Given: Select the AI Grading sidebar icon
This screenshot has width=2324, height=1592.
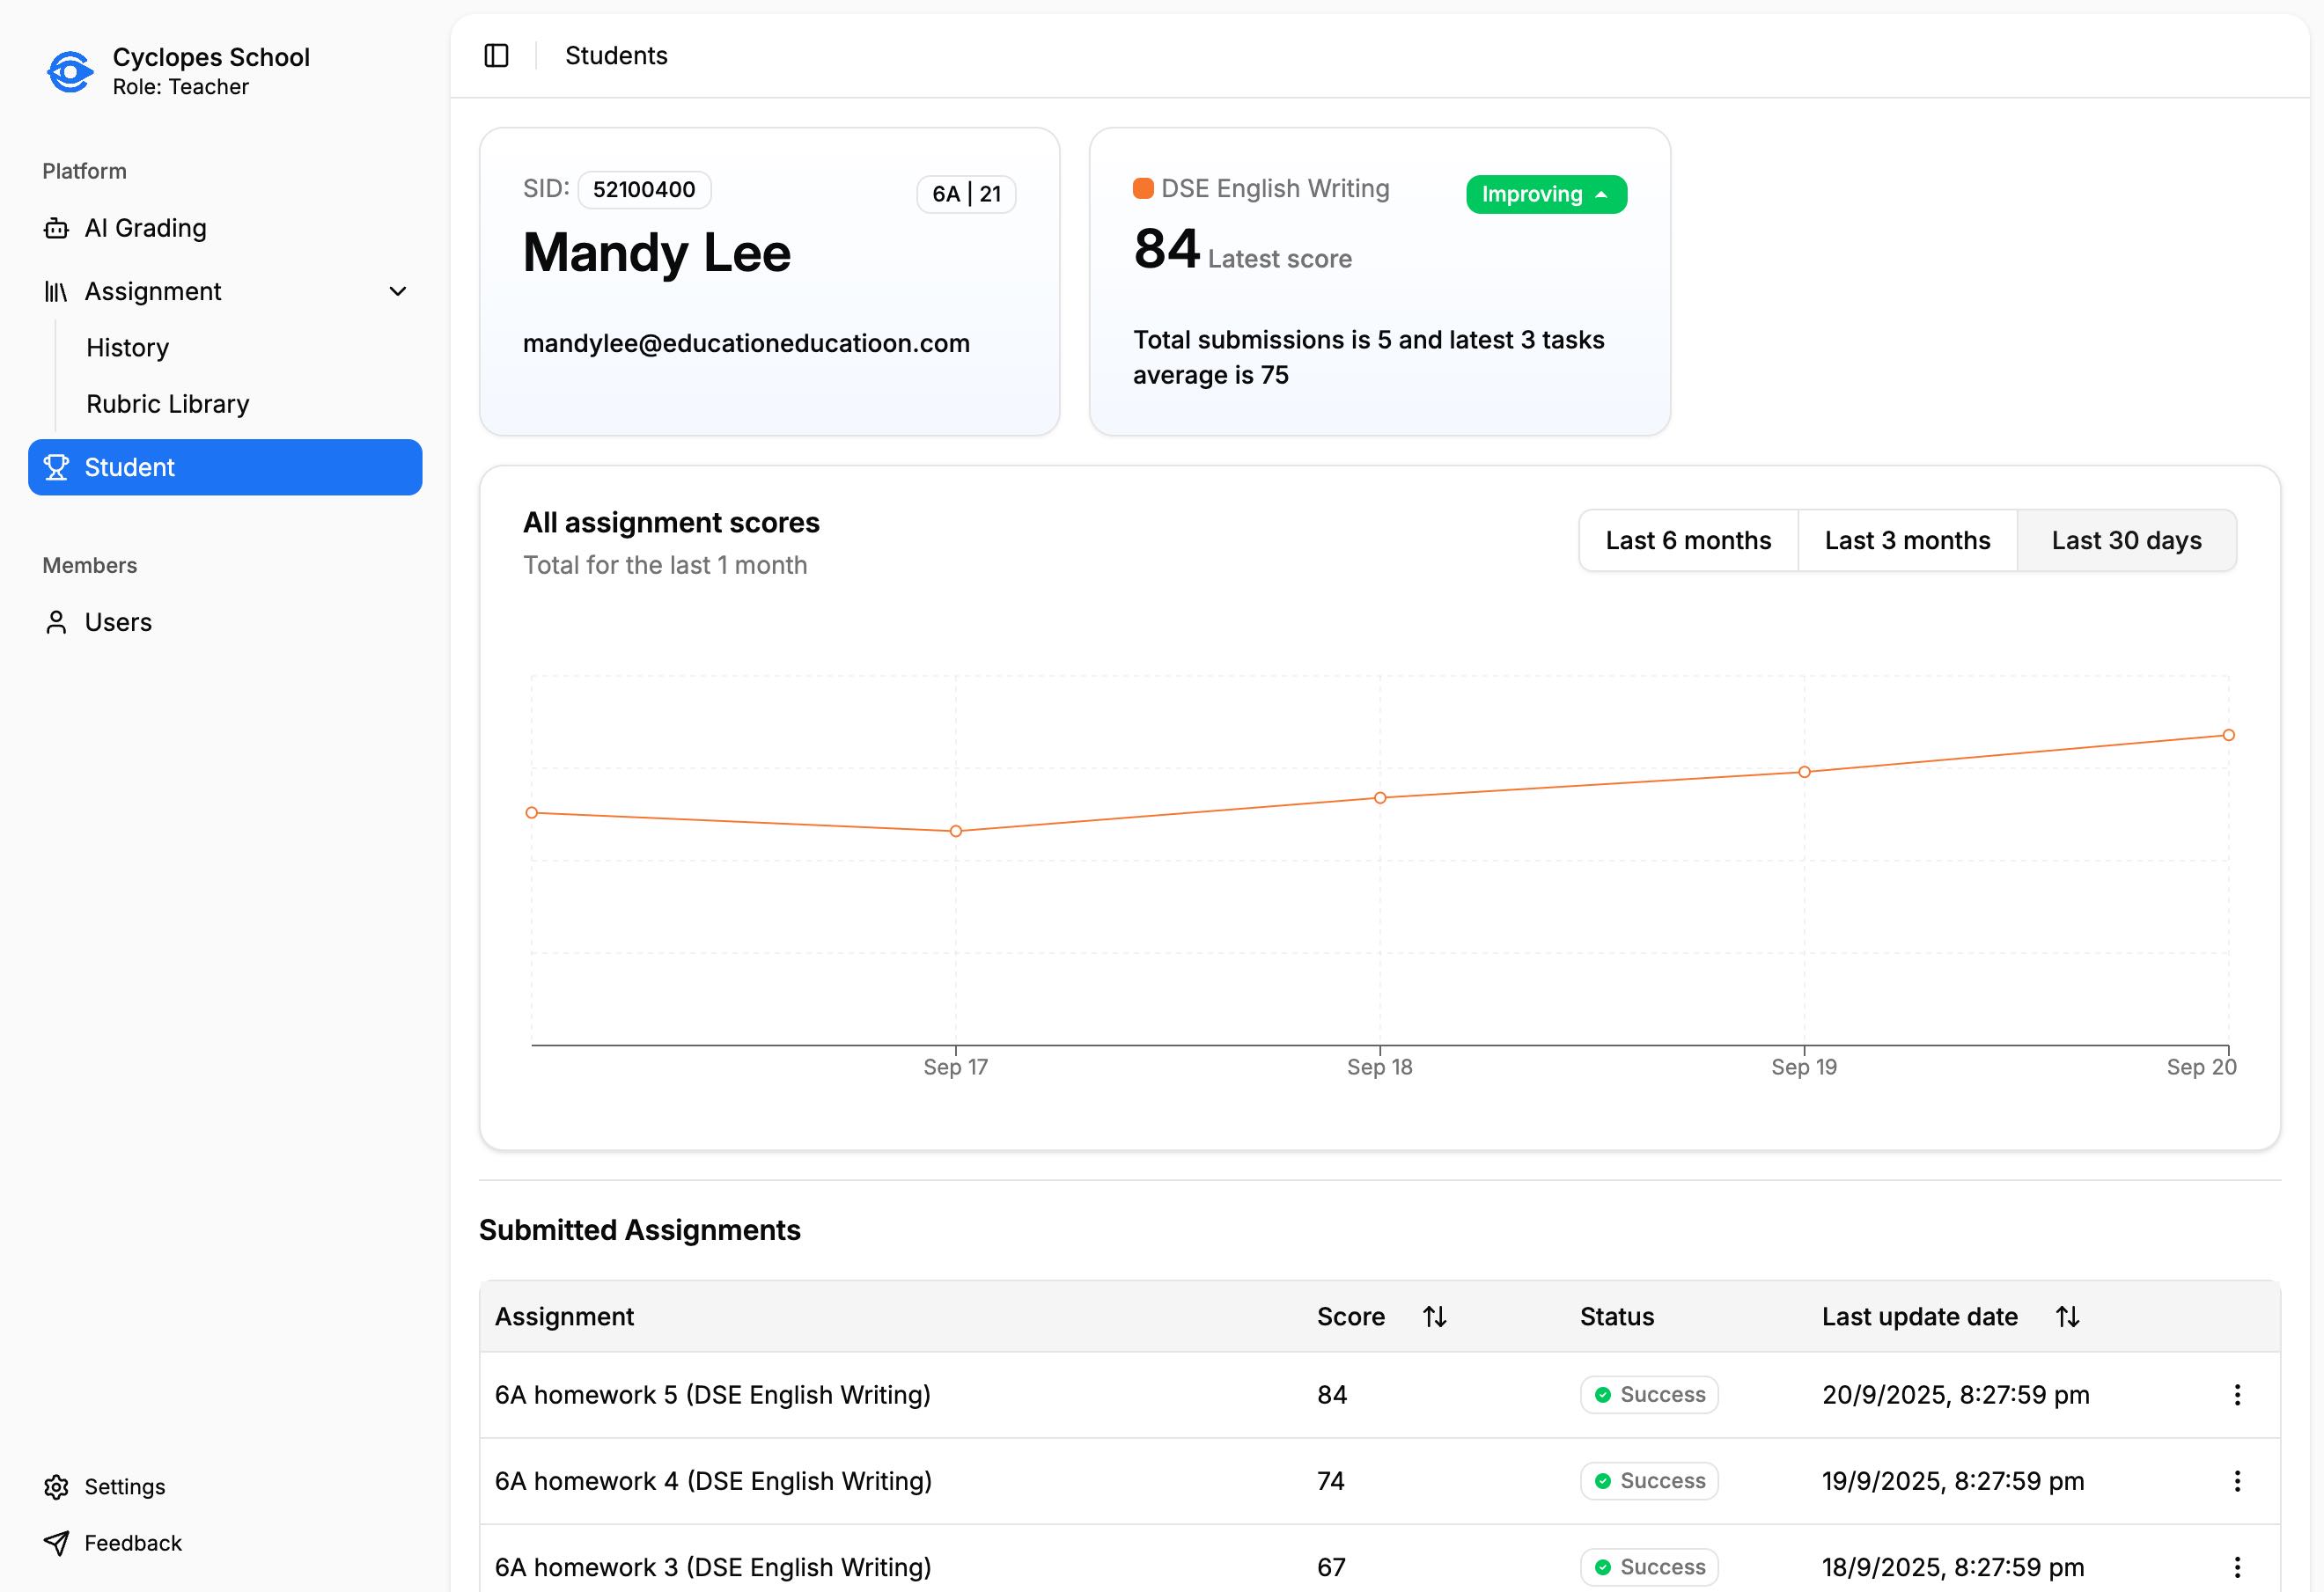Looking at the screenshot, I should click(56, 228).
